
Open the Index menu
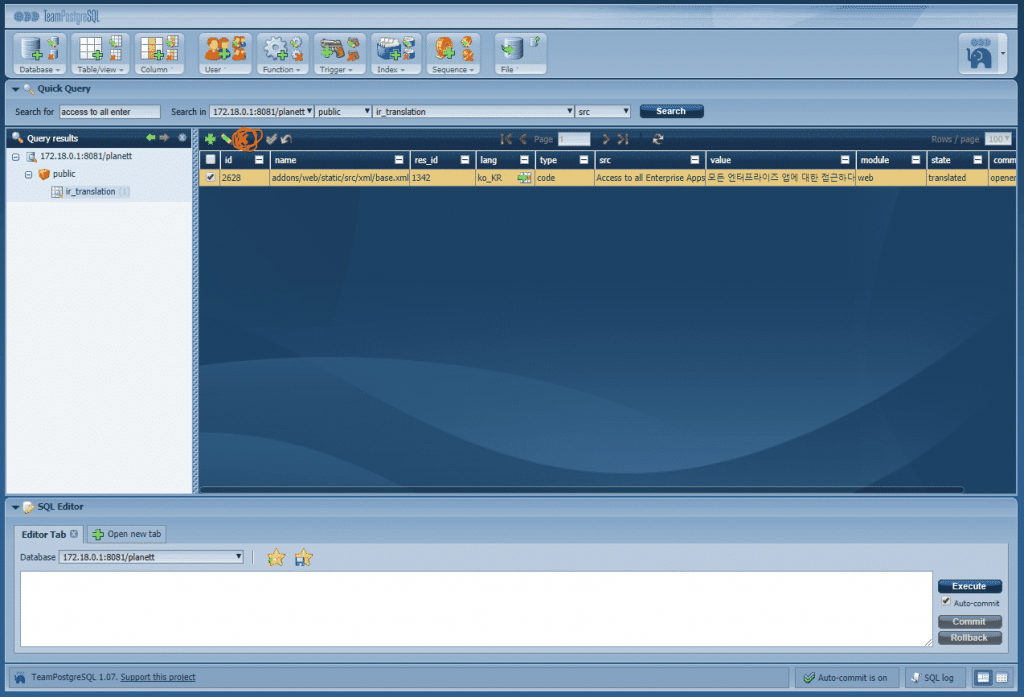coord(391,70)
